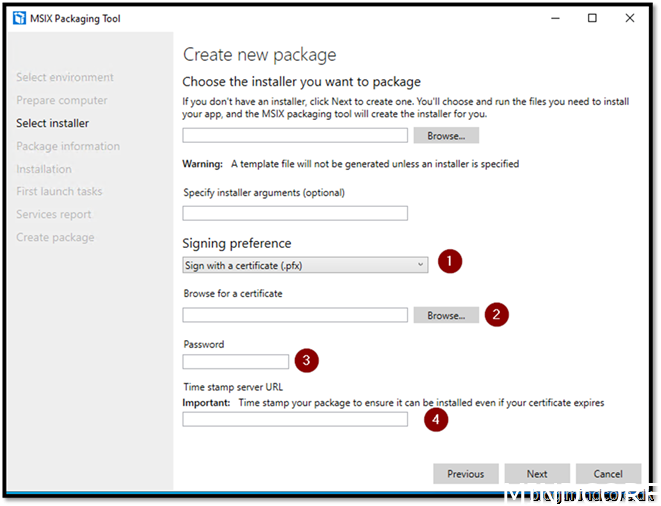This screenshot has height=506, width=661.
Task: Click the 'Warning:' label text
Action: point(202,164)
